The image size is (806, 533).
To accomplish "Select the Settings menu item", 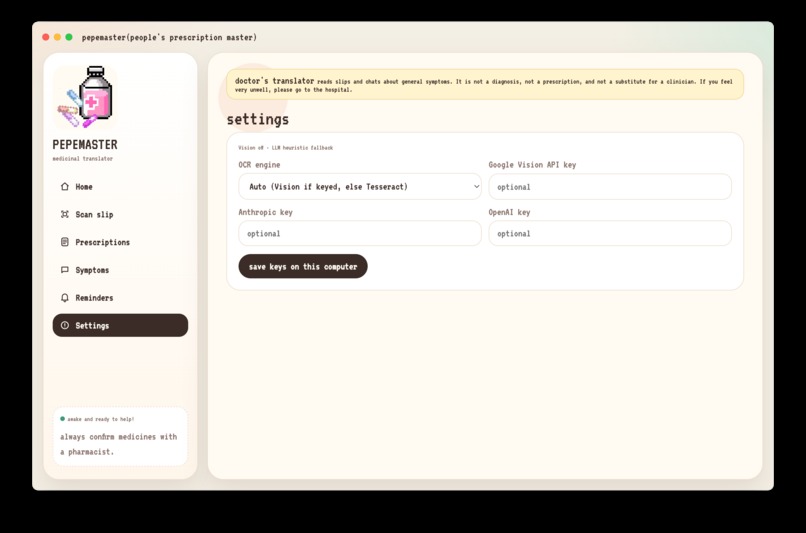I will 120,325.
